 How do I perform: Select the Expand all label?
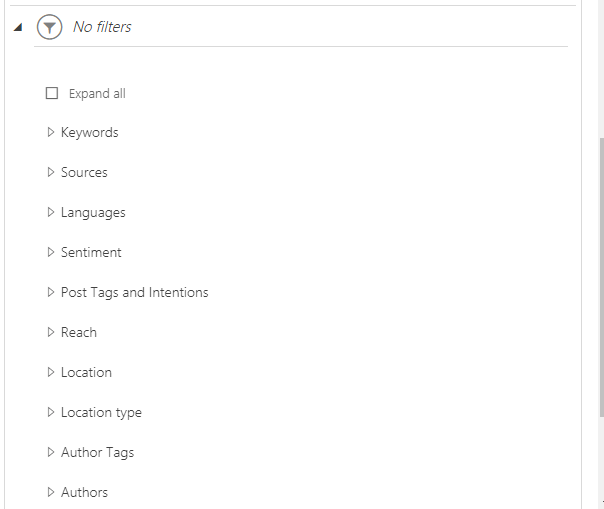coord(97,94)
